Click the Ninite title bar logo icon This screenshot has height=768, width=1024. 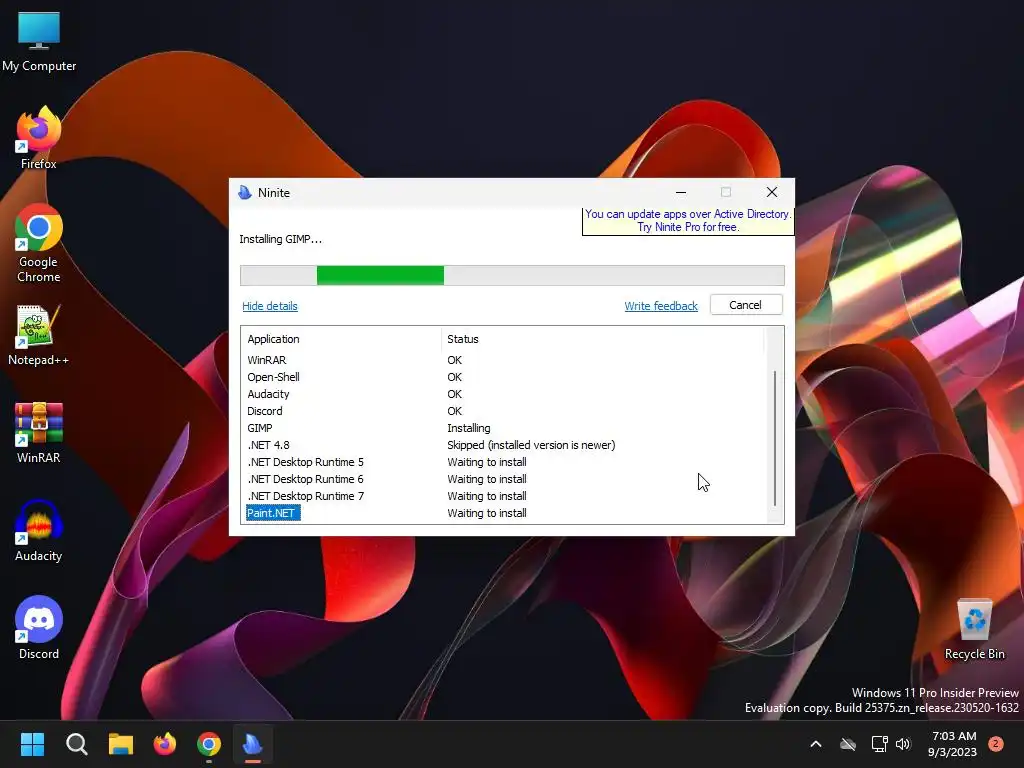click(x=245, y=193)
